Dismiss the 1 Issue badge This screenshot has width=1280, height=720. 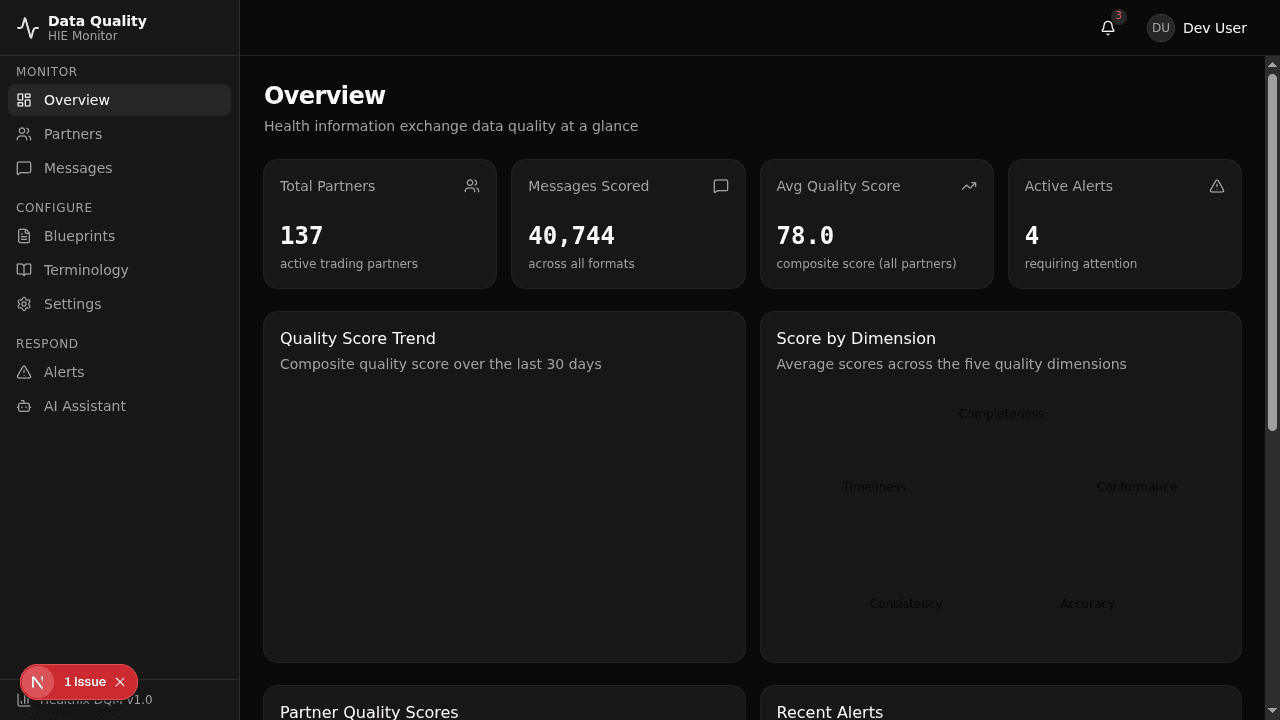click(119, 681)
